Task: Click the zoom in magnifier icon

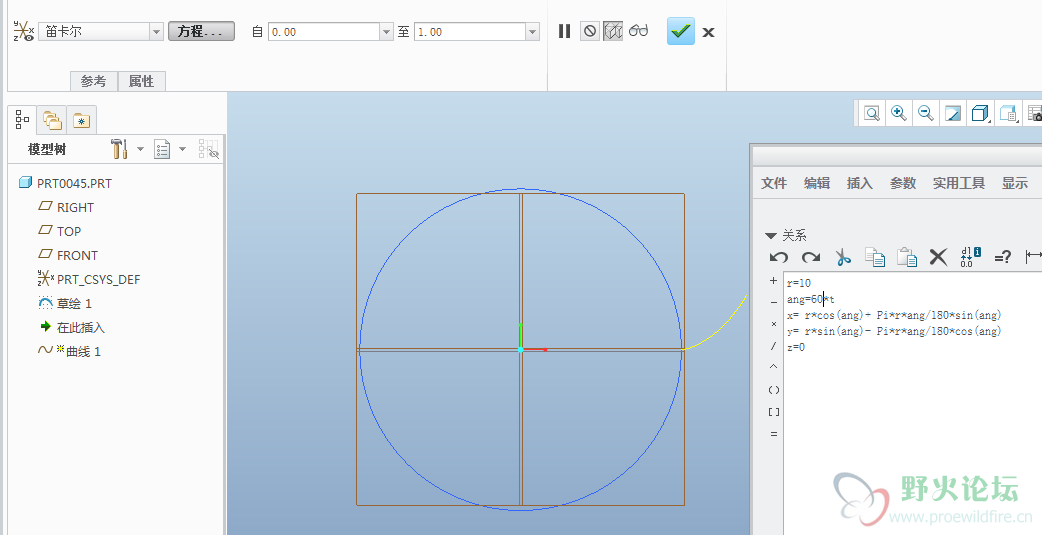Action: point(899,113)
